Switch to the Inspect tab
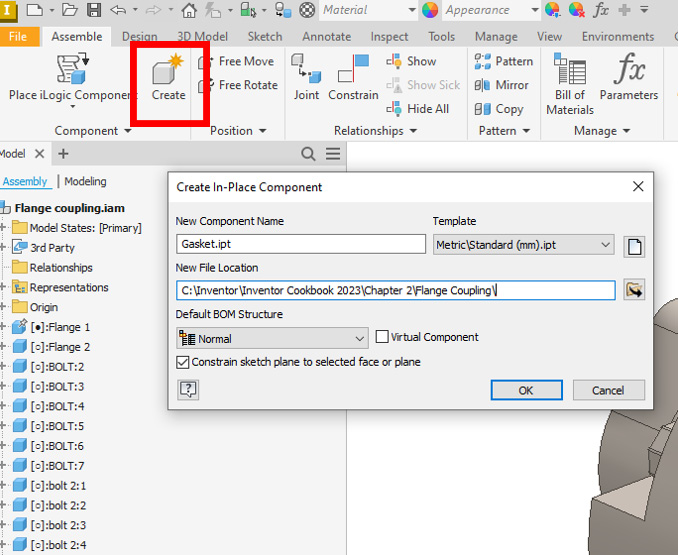The height and width of the screenshot is (555, 678). 389,37
